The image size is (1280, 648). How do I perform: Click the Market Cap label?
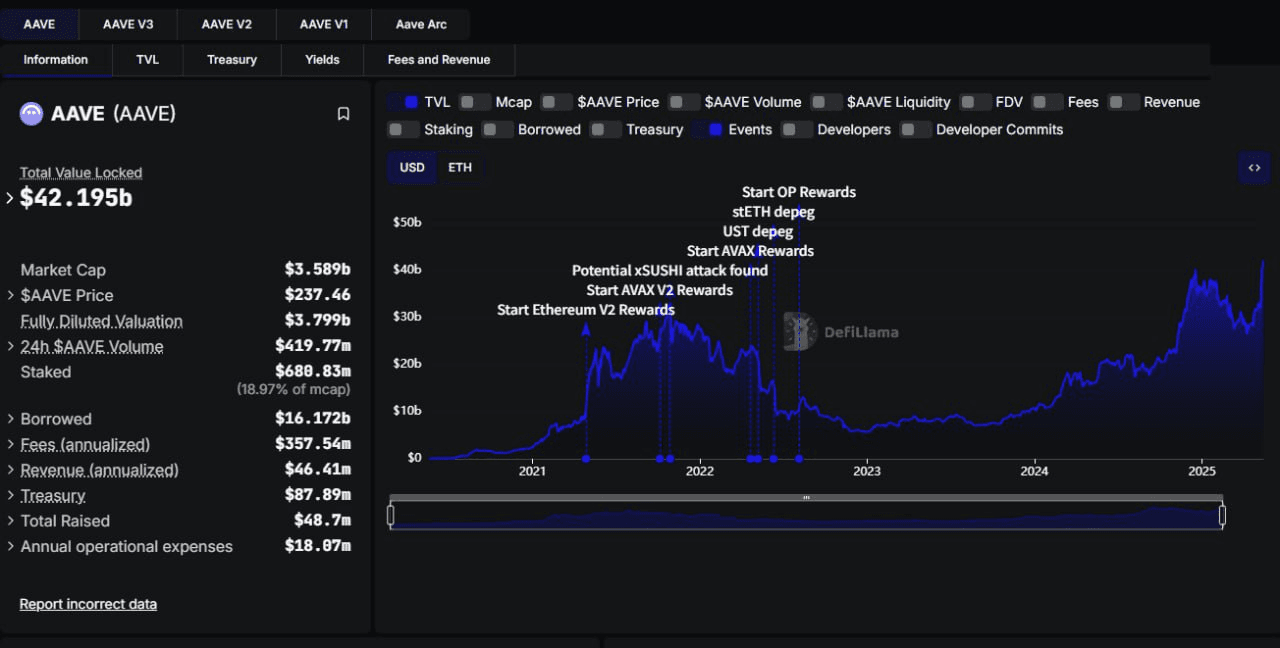63,270
